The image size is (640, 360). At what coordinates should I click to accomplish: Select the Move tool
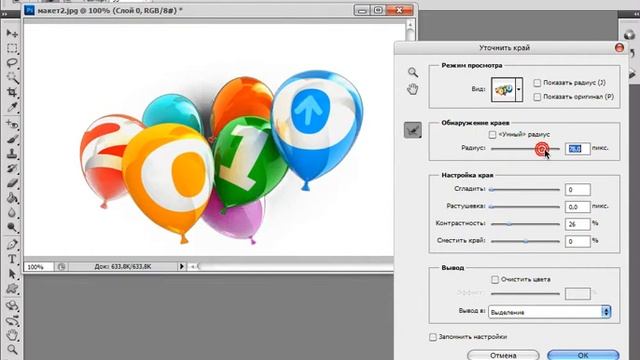pos(12,33)
